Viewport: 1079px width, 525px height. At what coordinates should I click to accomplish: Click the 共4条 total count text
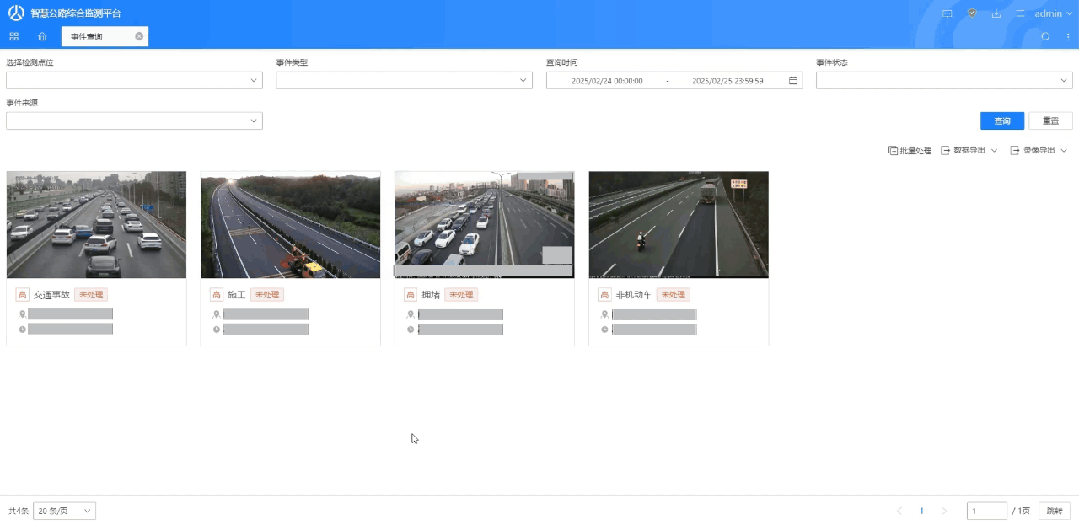point(18,511)
